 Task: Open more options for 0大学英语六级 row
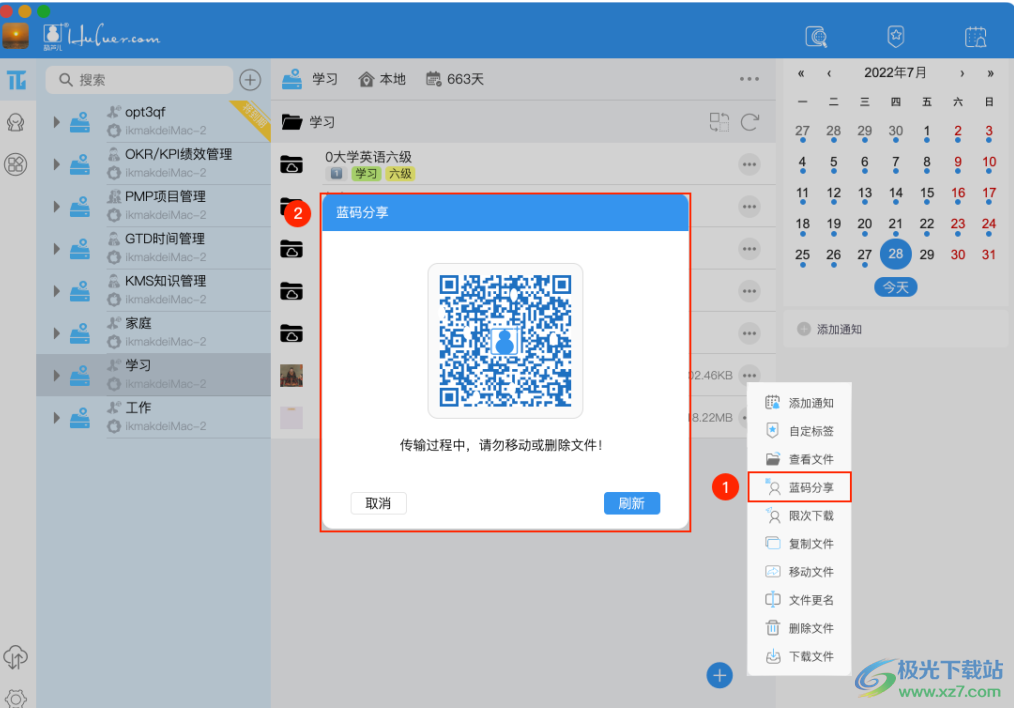tap(750, 164)
